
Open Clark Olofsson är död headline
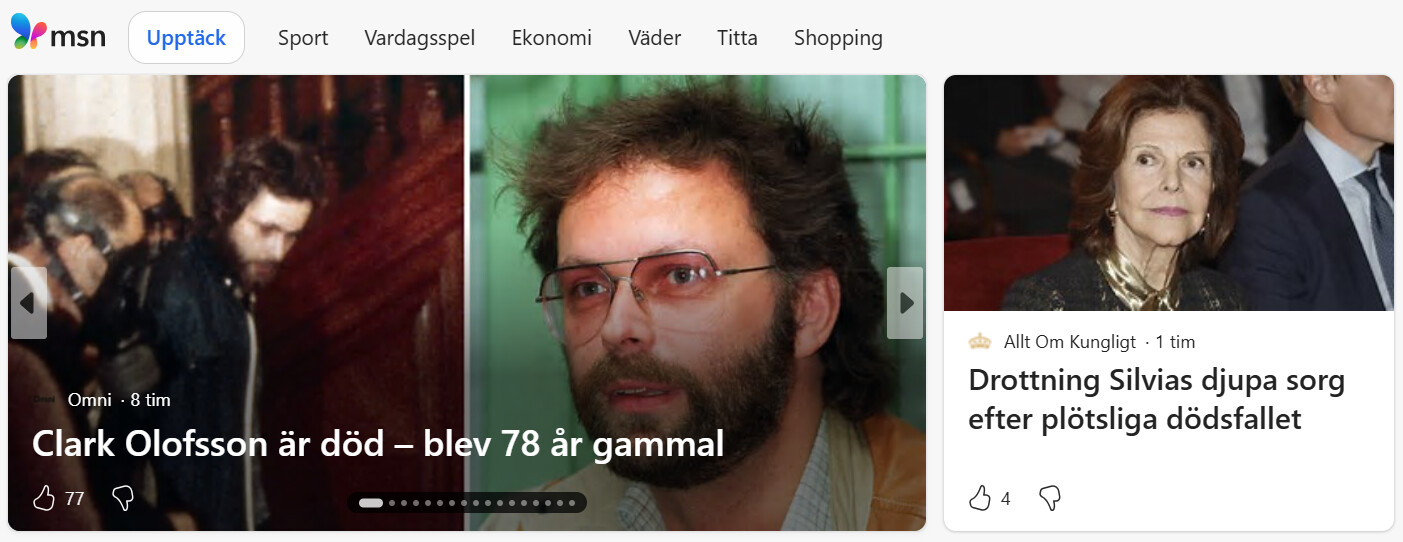pyautogui.click(x=378, y=444)
